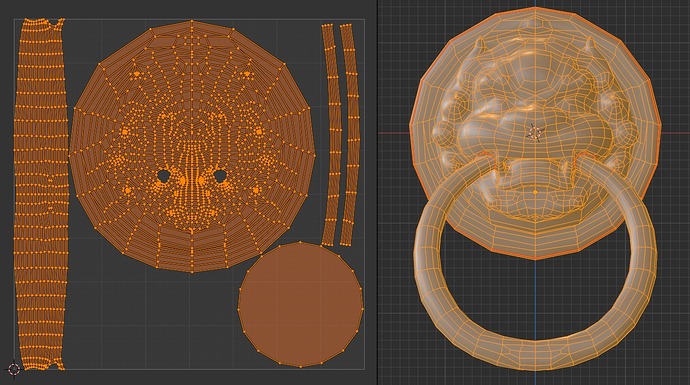Click the divider between UV editor and viewport
Image resolution: width=690 pixels, height=385 pixels.
coord(377,192)
